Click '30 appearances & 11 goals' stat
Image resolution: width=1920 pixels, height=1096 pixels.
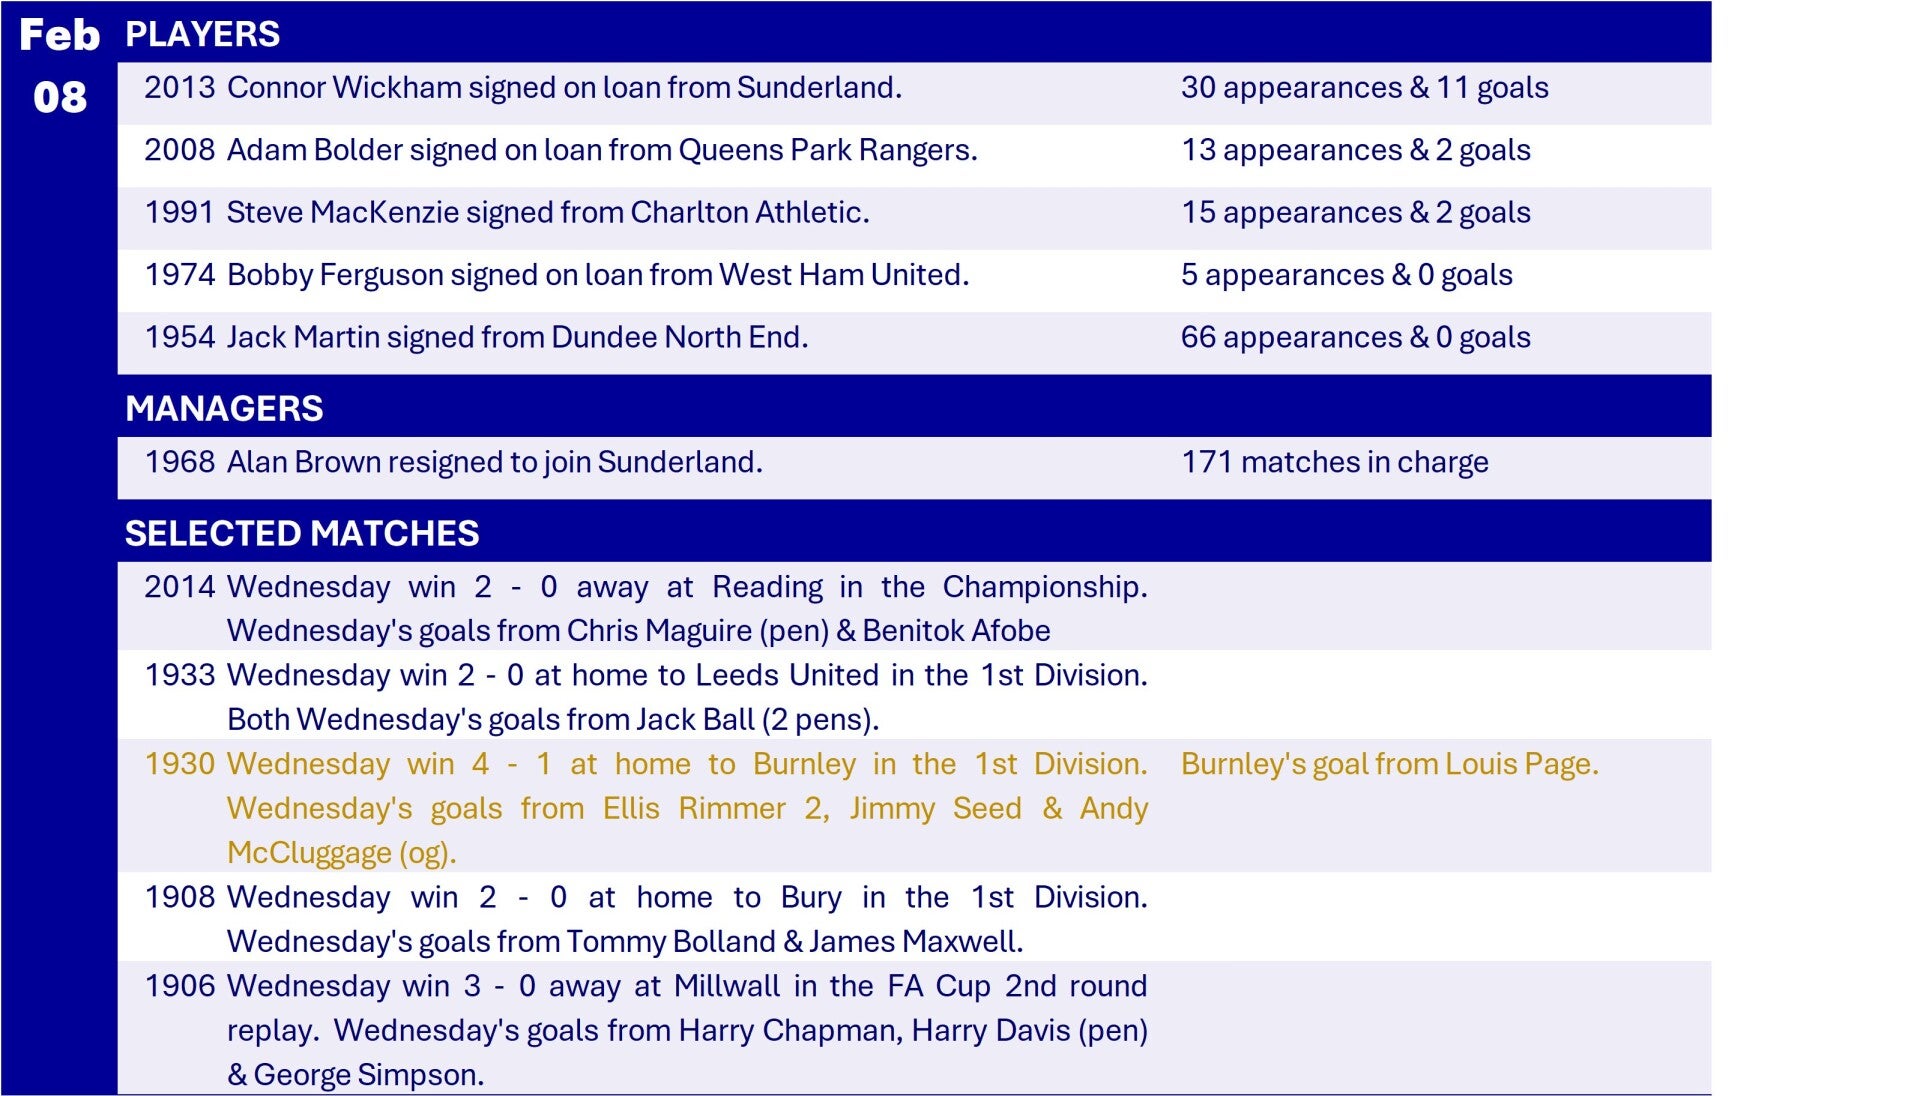[1364, 88]
